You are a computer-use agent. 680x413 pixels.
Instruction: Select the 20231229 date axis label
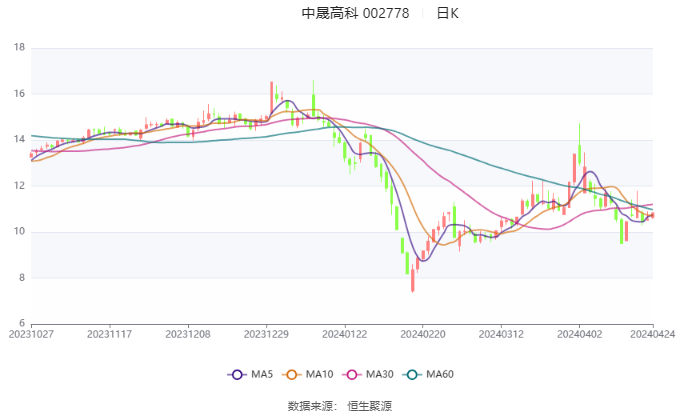click(x=266, y=334)
